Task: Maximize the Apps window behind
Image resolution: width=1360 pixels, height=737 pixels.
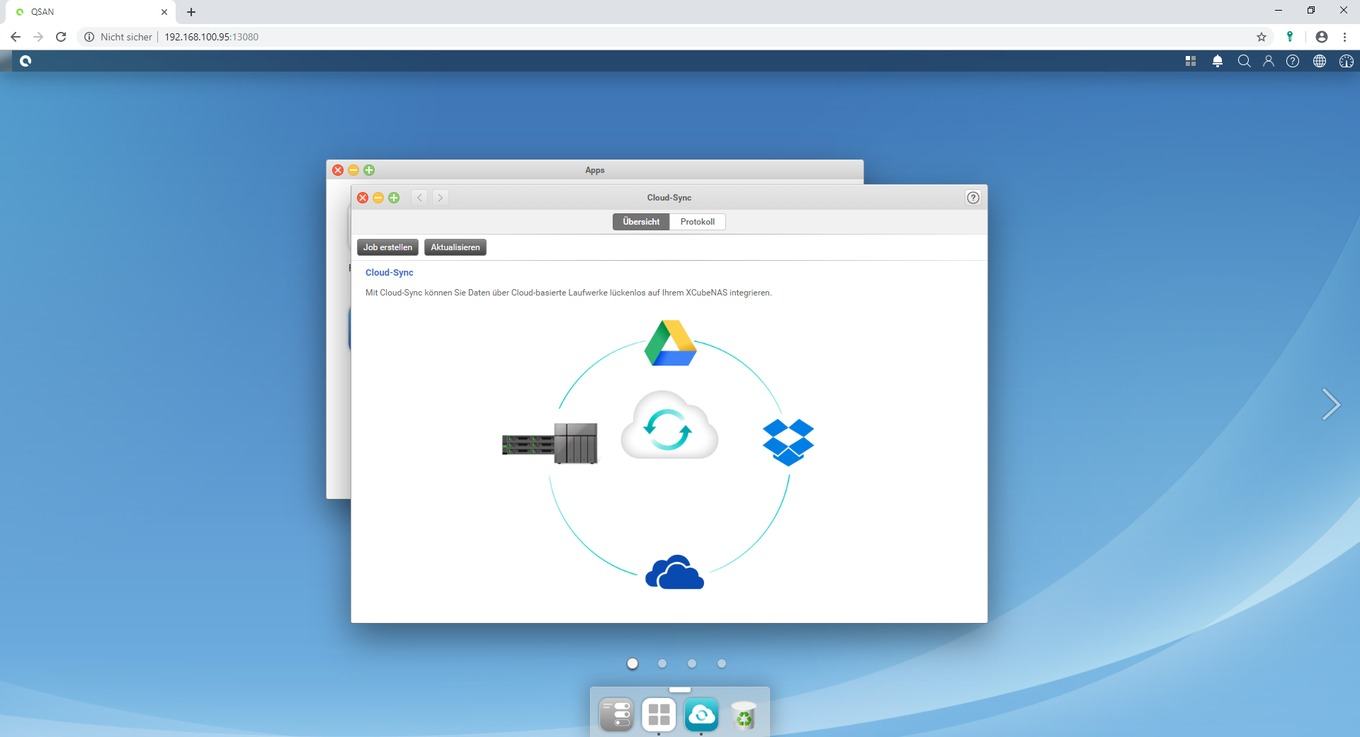Action: [x=369, y=170]
